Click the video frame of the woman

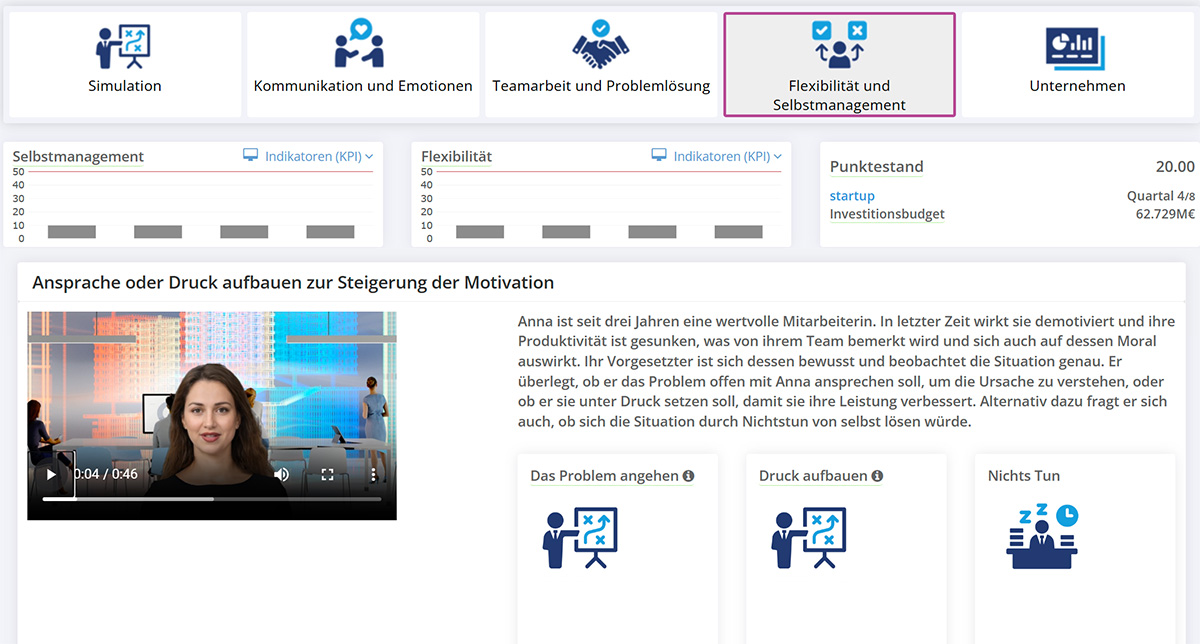[212, 415]
